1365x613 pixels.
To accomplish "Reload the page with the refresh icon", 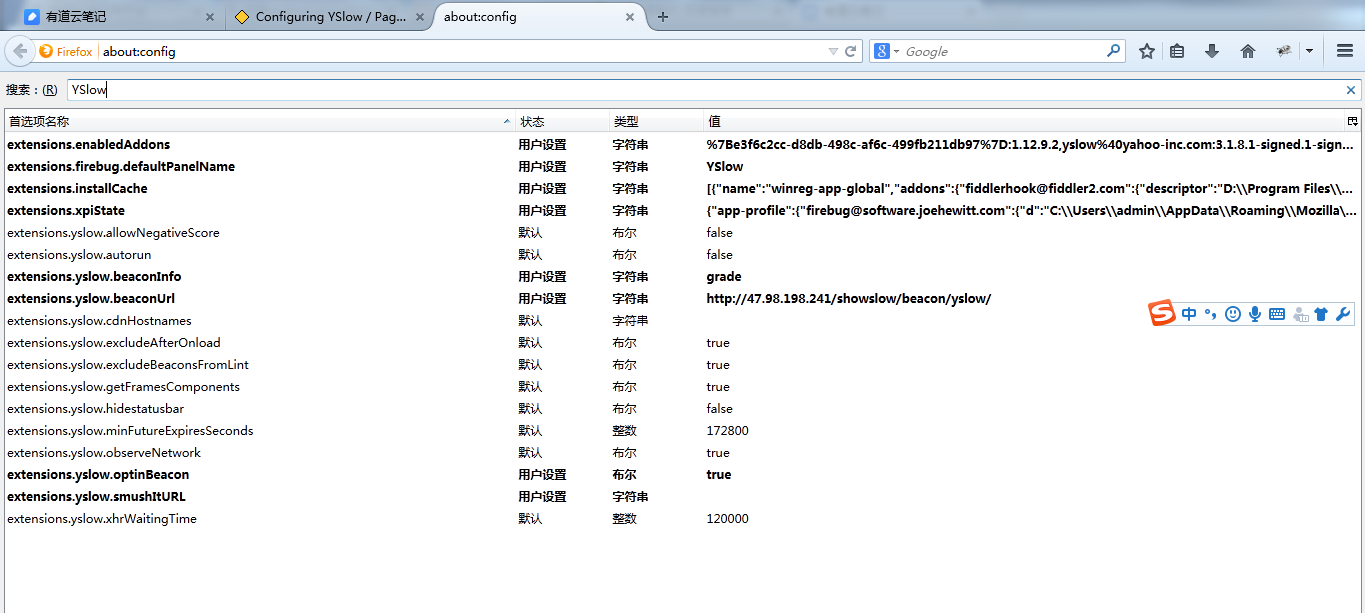I will tap(851, 51).
